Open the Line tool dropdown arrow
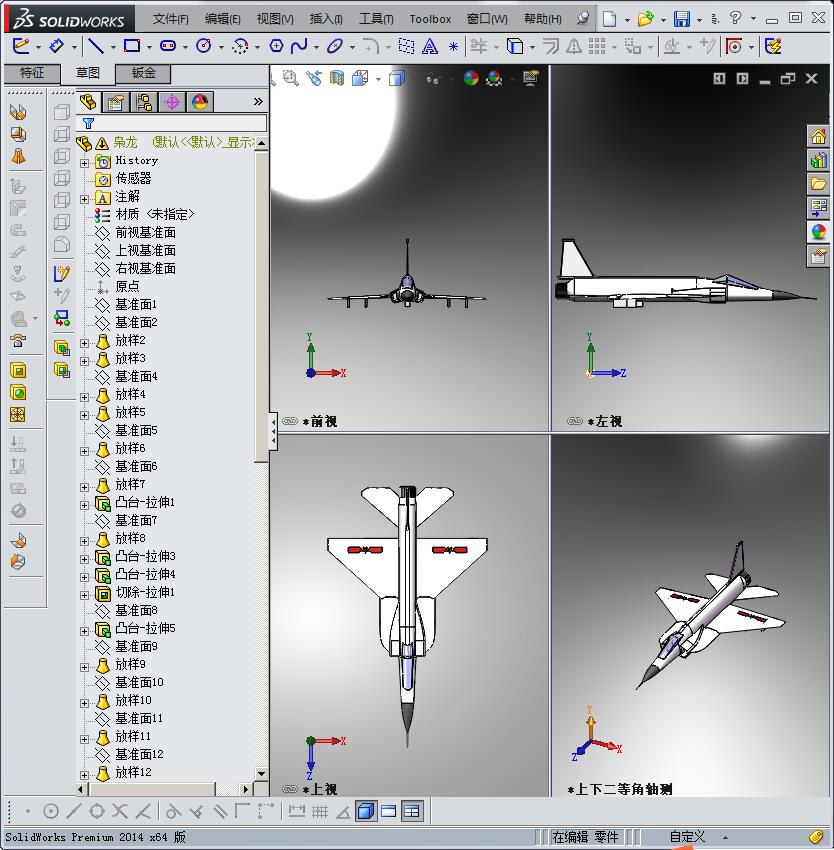The height and width of the screenshot is (850, 834). 113,47
